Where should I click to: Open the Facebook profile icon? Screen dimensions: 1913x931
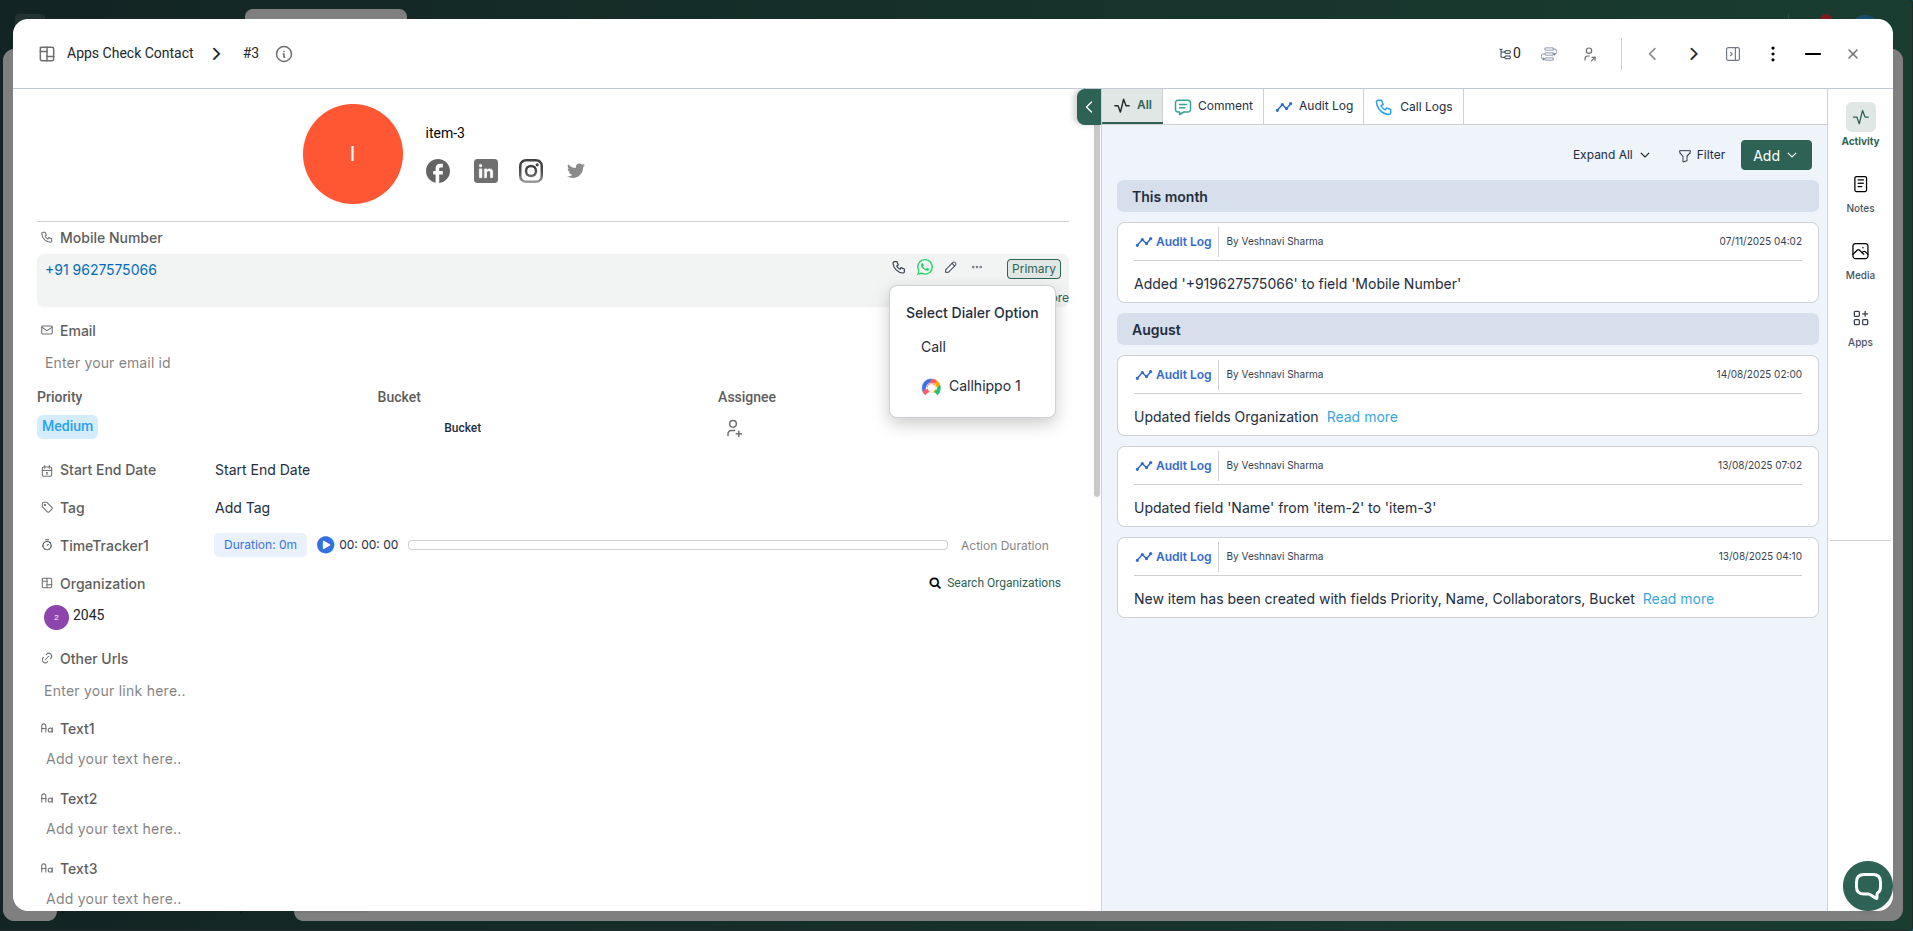(438, 171)
